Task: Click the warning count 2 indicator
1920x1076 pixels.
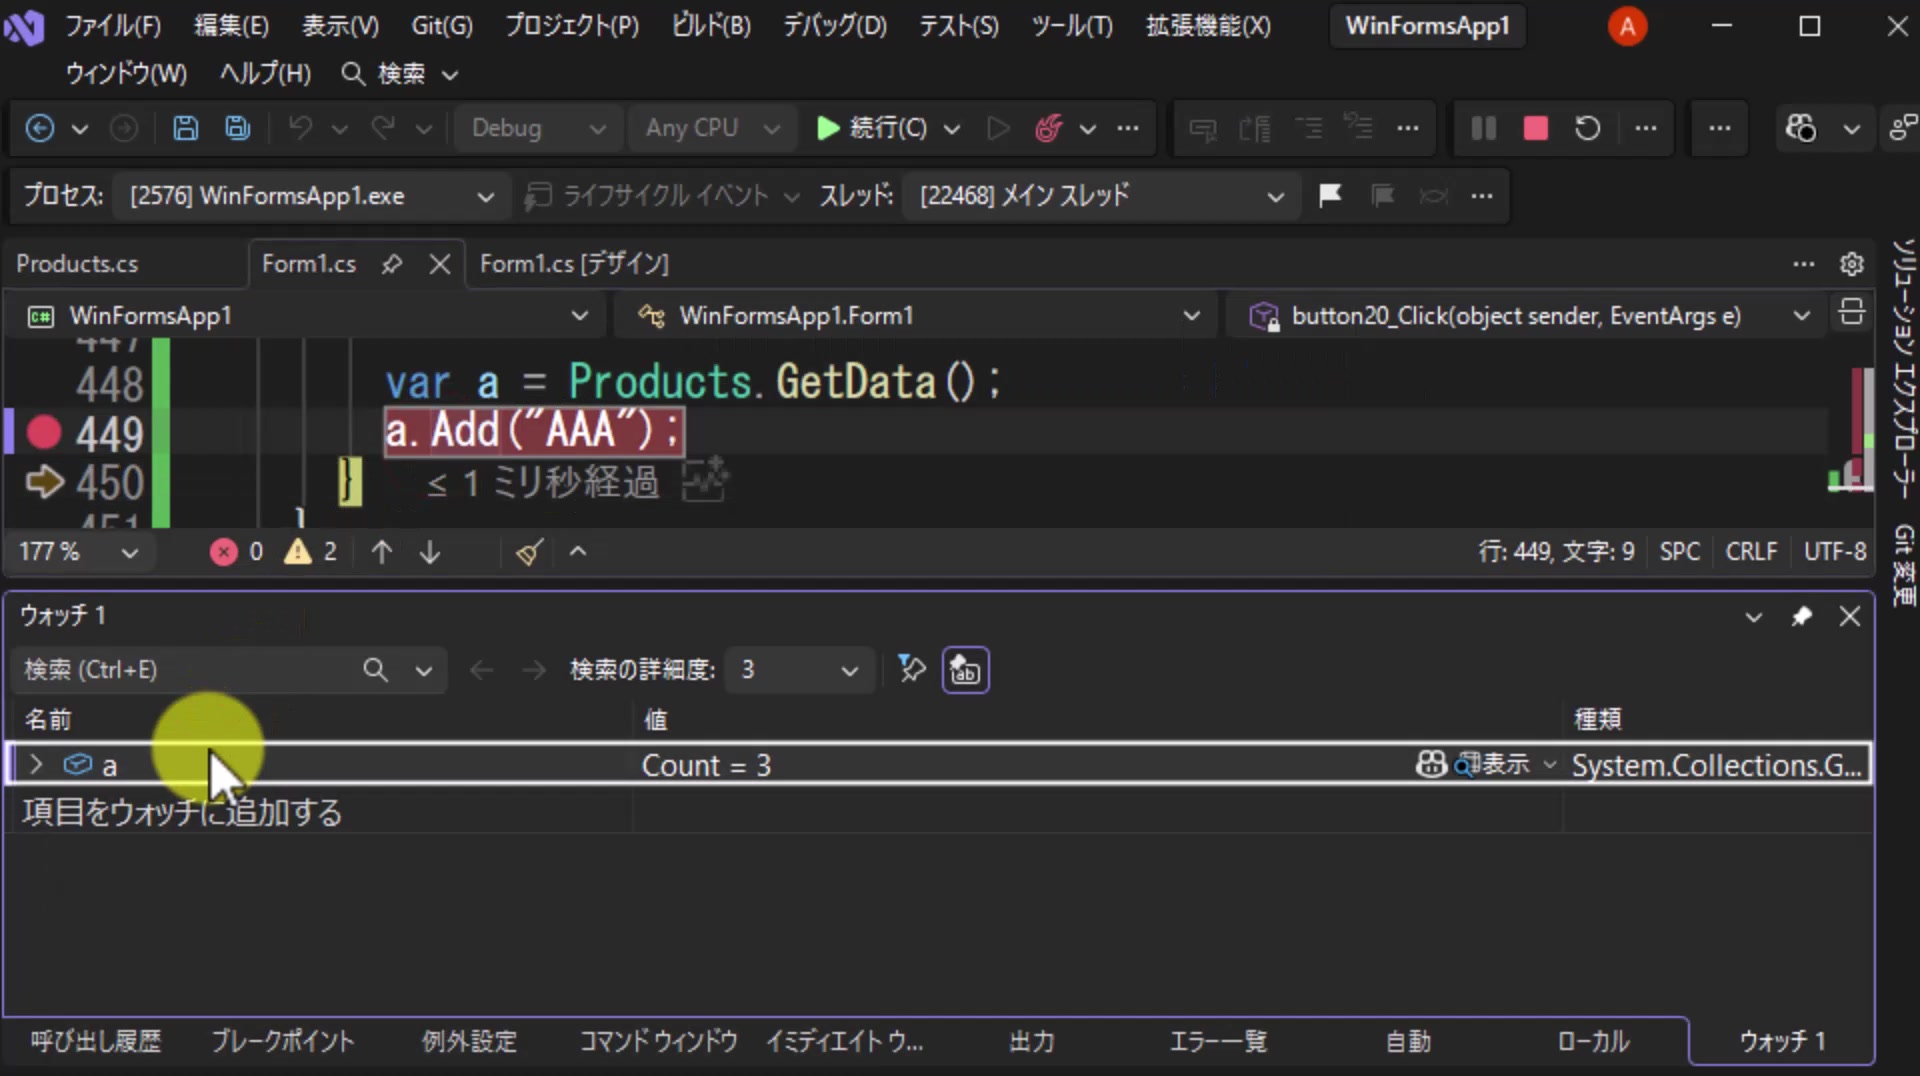Action: point(311,552)
